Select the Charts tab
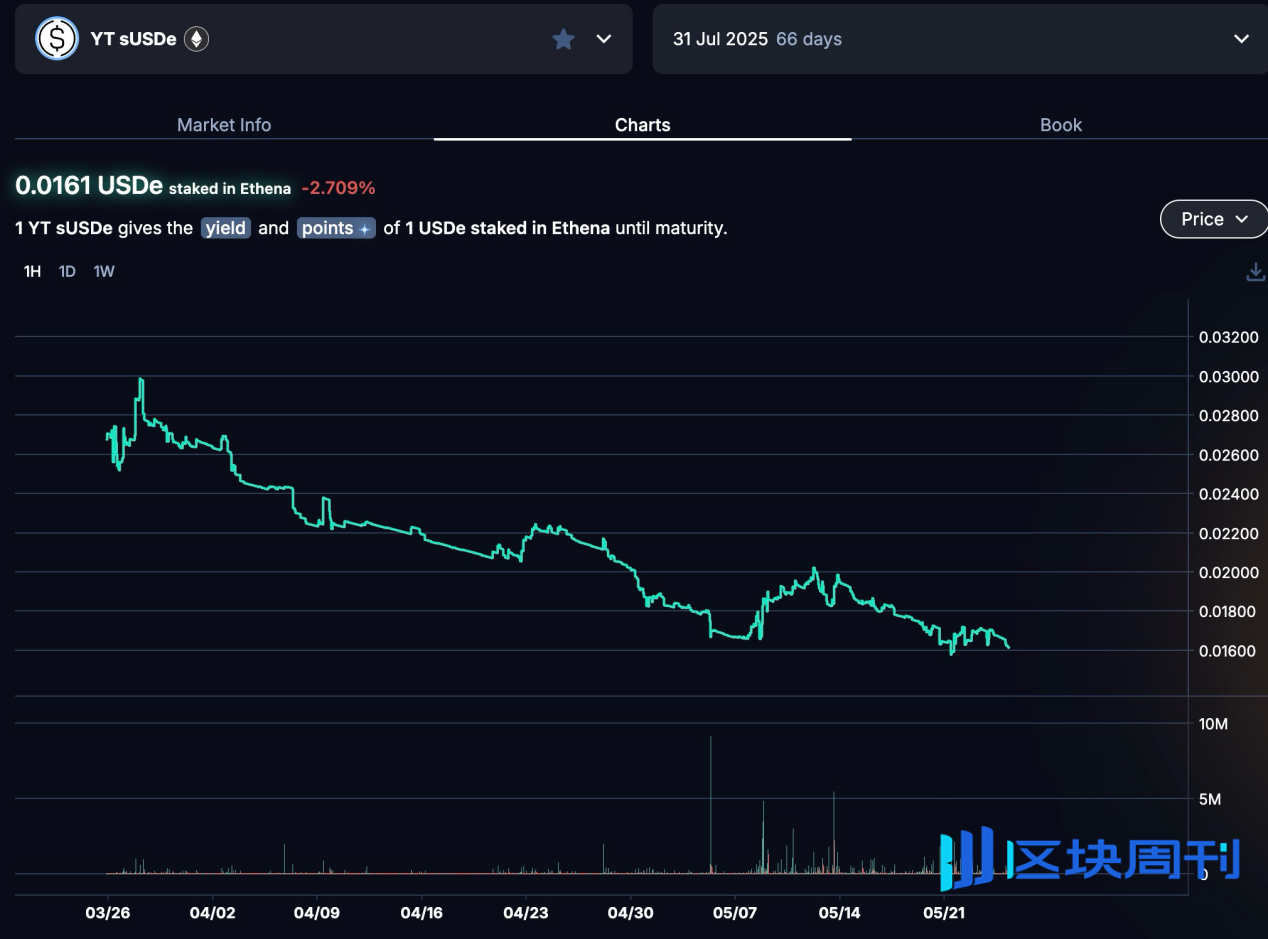This screenshot has height=939, width=1268. (x=643, y=125)
